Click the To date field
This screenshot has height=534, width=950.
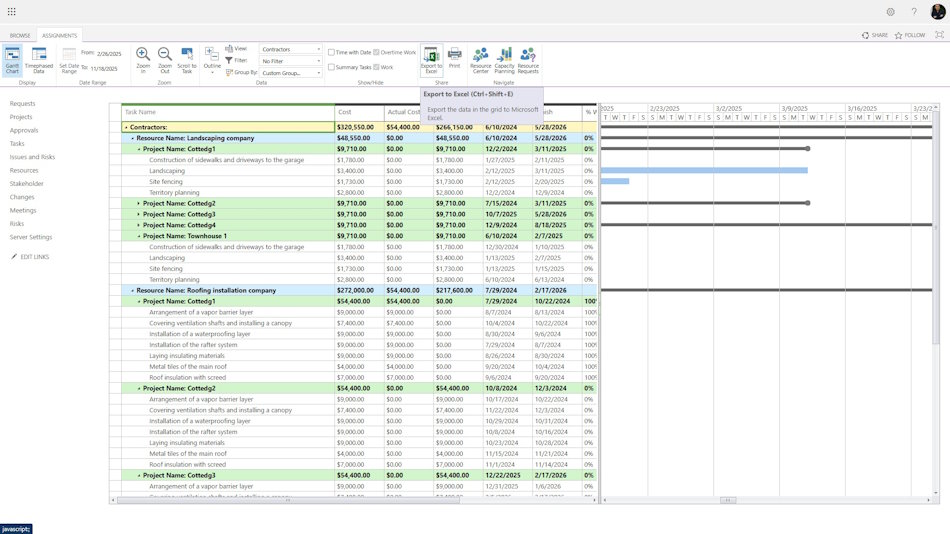tap(105, 68)
